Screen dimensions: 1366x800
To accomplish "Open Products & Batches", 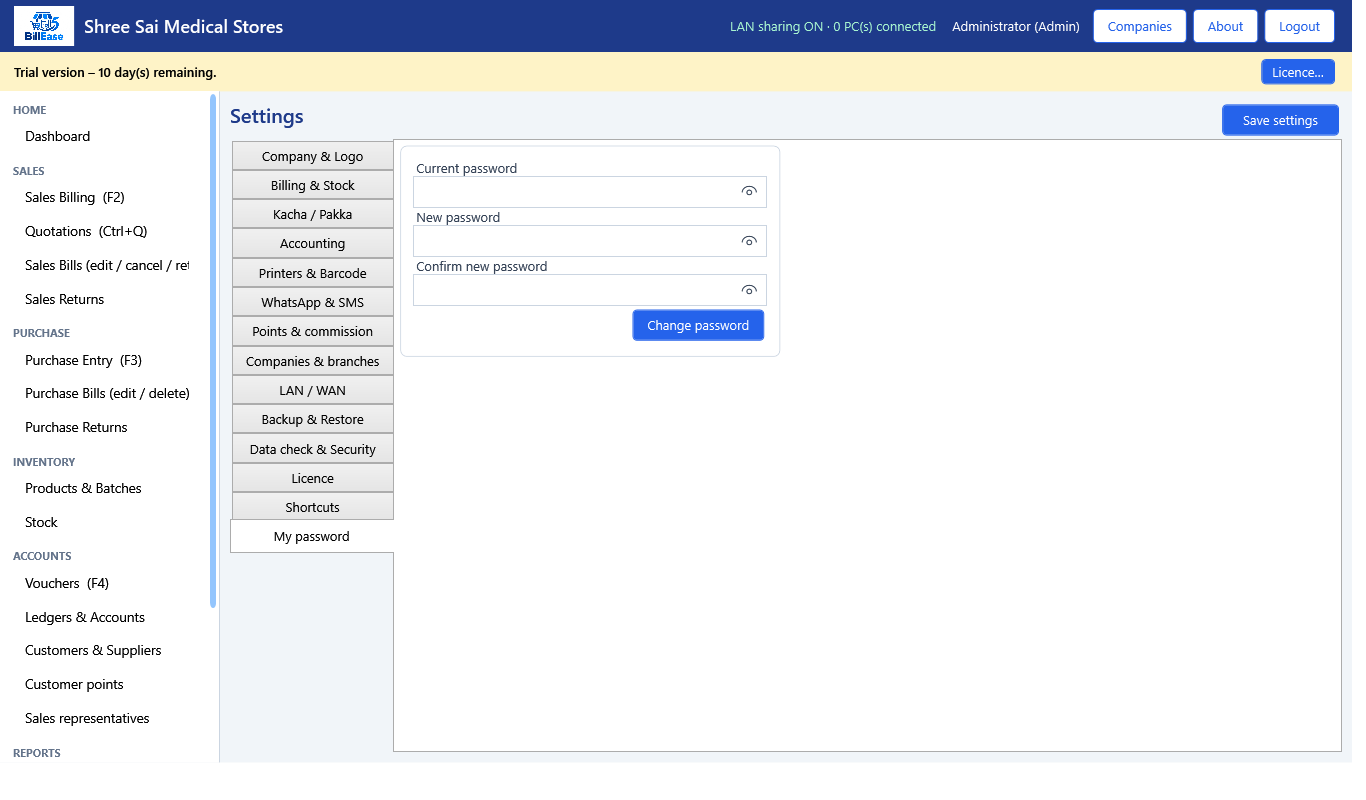I will coord(83,489).
